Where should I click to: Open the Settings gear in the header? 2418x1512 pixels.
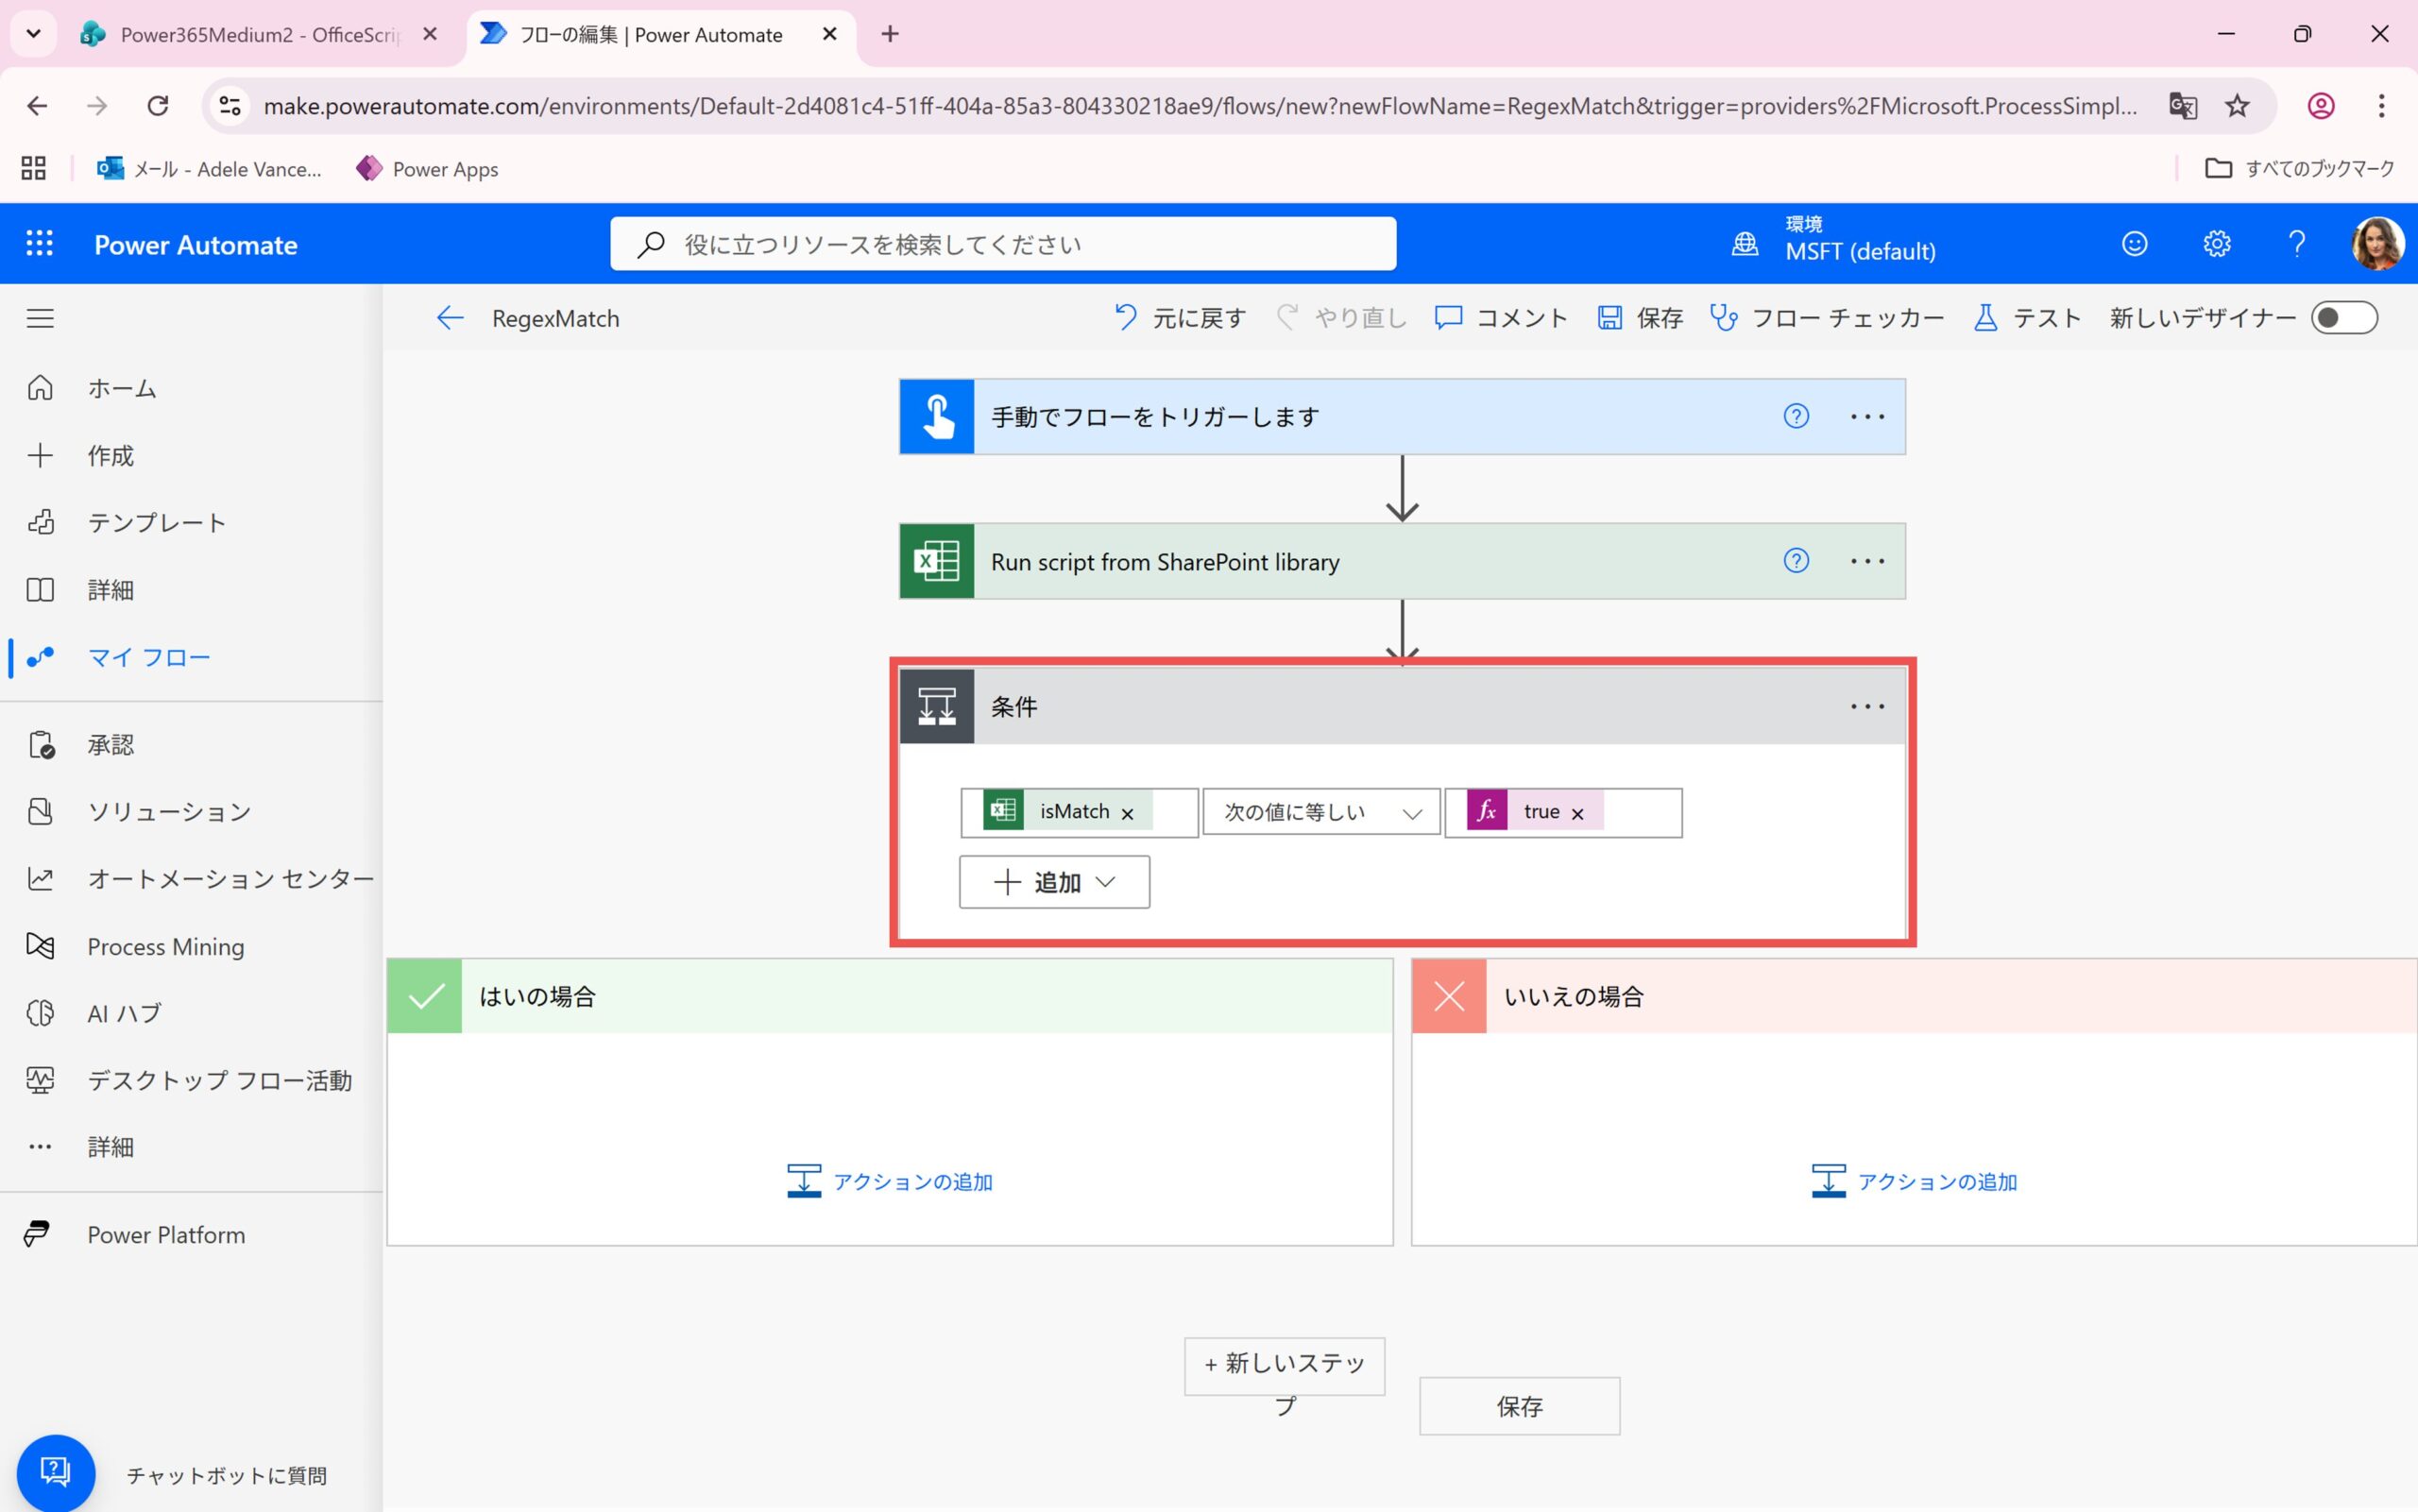2216,244
